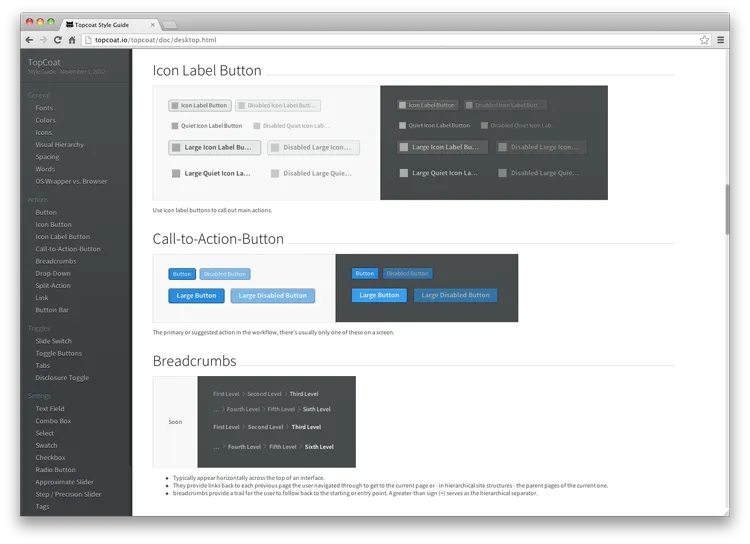This screenshot has width=750, height=544.
Task: Select Breadcrumbs in the sidebar
Action: pos(56,261)
